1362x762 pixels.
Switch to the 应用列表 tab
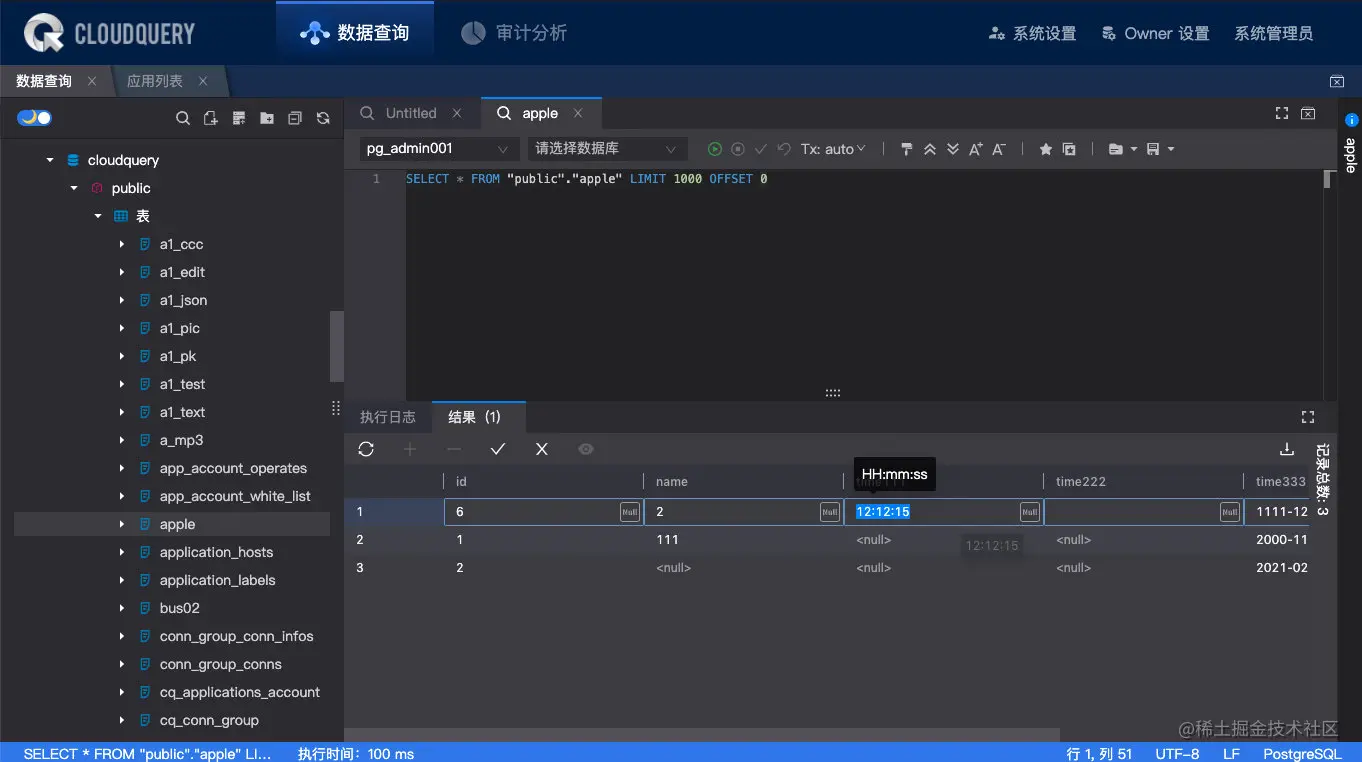click(x=155, y=81)
